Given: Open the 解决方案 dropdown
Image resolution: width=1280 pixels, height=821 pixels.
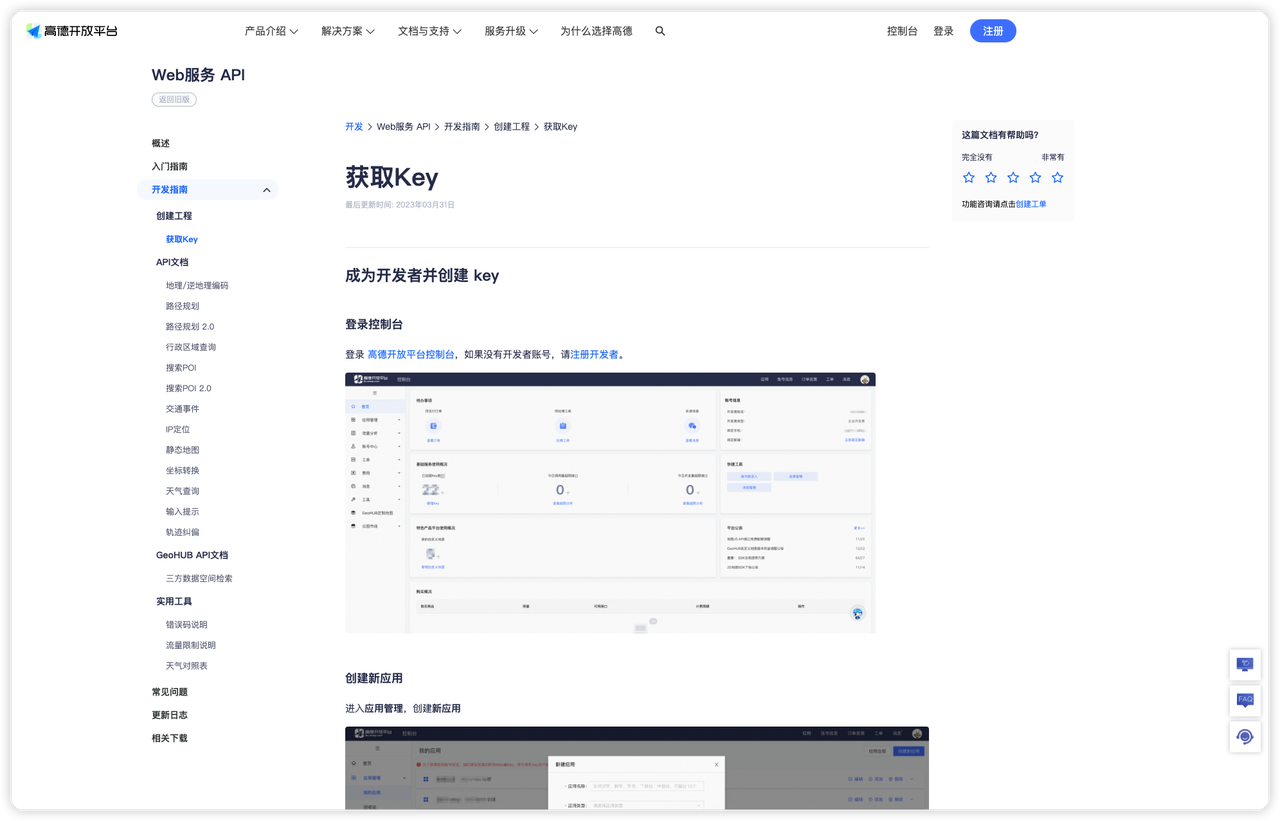Looking at the screenshot, I should 348,31.
